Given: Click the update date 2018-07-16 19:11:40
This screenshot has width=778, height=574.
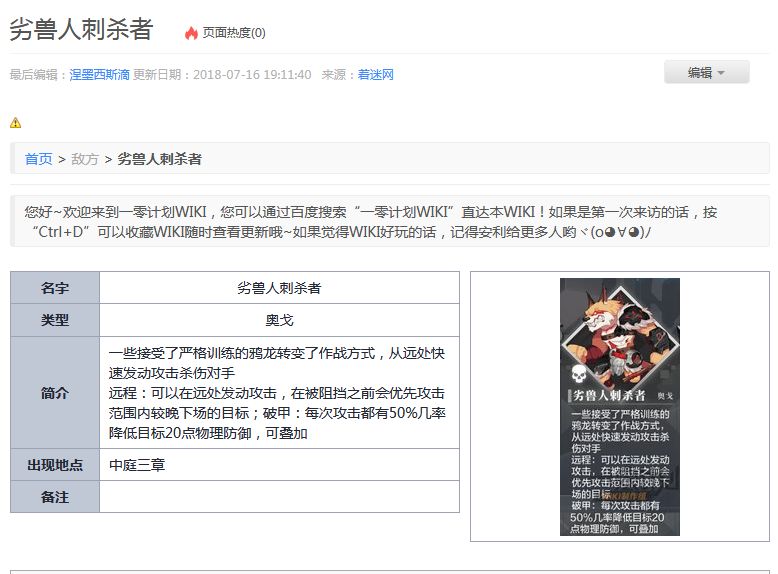Looking at the screenshot, I should (252, 75).
